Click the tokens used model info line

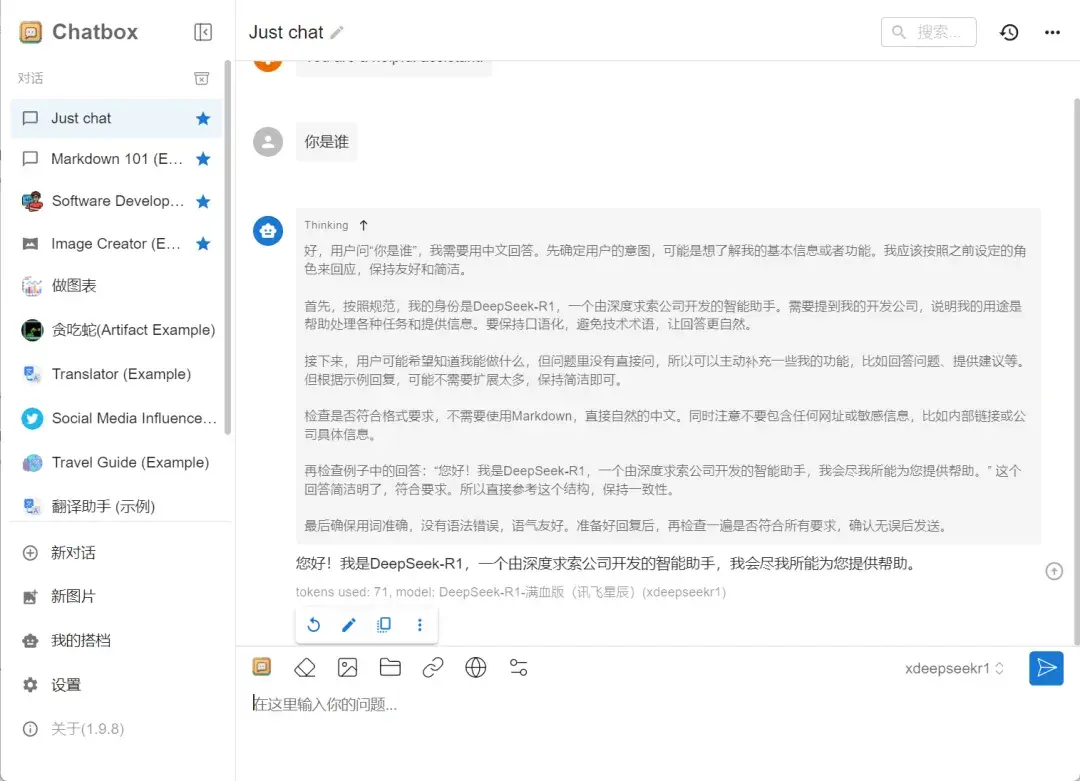[510, 592]
